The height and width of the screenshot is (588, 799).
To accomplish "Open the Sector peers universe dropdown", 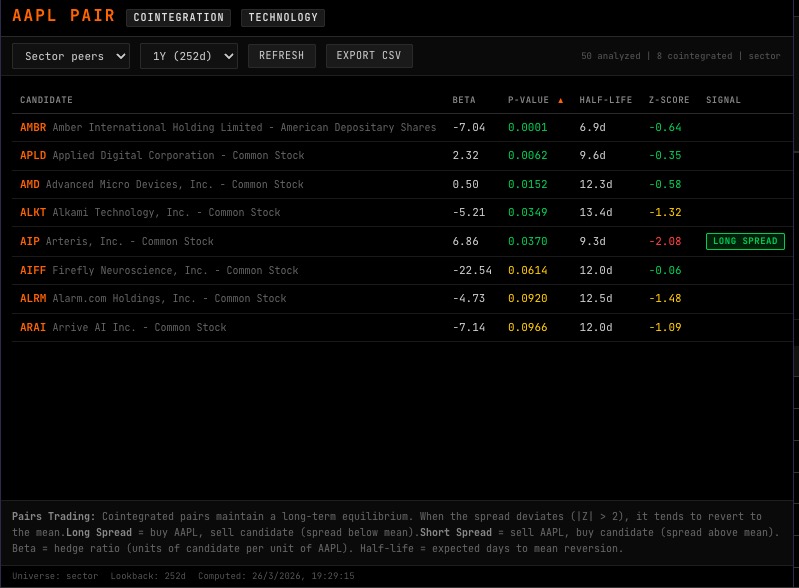I will [x=71, y=56].
